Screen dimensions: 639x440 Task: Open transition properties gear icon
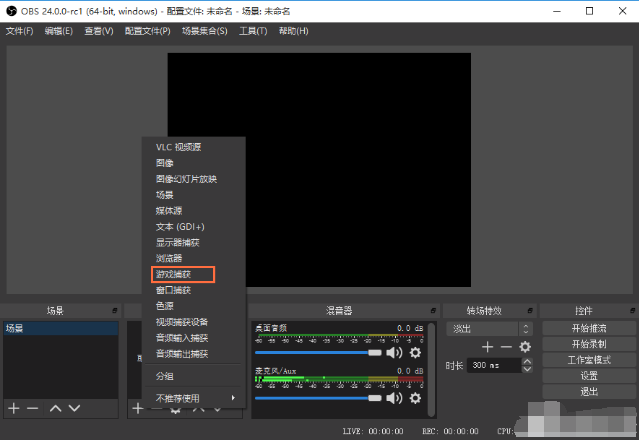click(525, 347)
